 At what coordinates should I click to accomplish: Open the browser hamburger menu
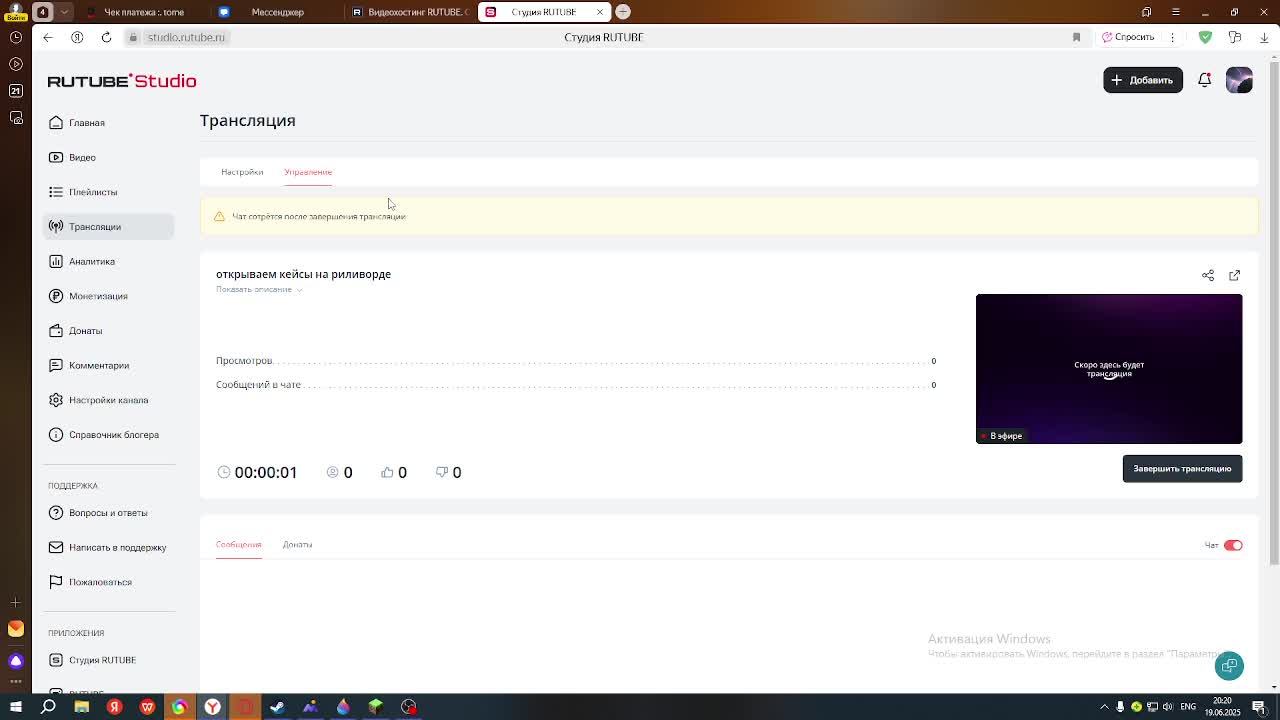point(1176,12)
